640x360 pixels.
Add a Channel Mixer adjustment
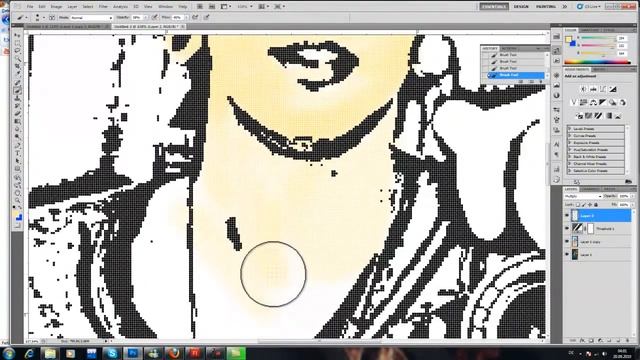[622, 102]
